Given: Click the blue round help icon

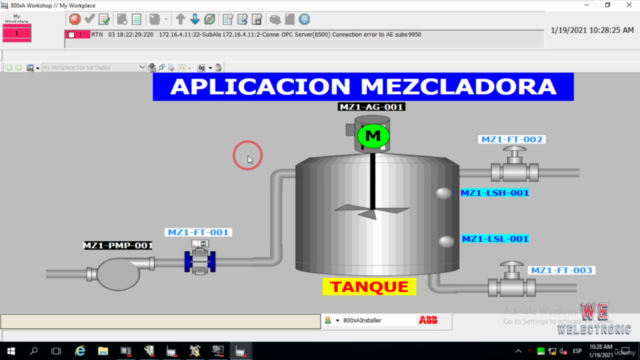Looking at the screenshot, I should click(x=304, y=19).
